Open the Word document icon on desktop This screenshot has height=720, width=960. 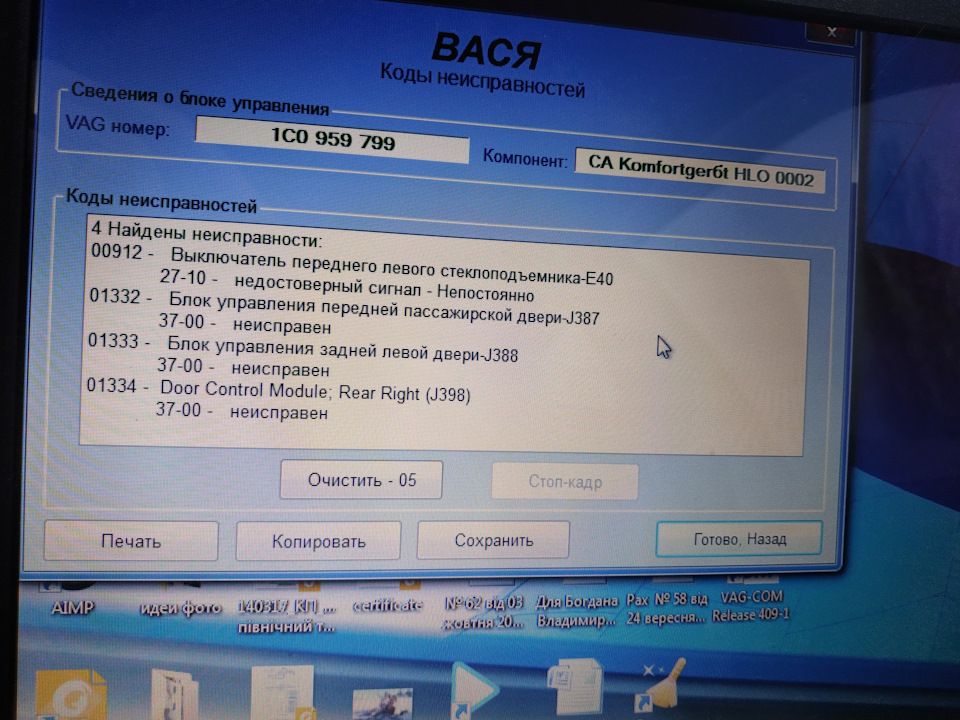point(574,686)
